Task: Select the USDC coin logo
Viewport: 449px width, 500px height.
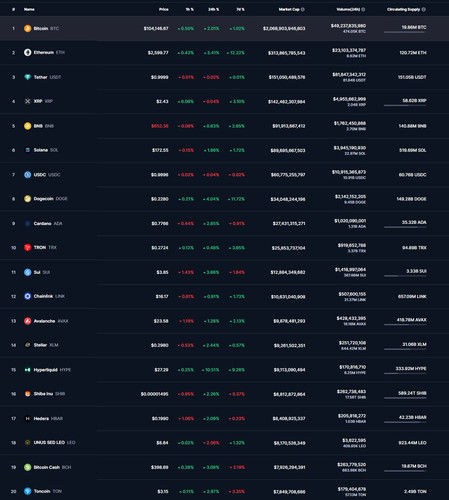Action: pos(28,175)
